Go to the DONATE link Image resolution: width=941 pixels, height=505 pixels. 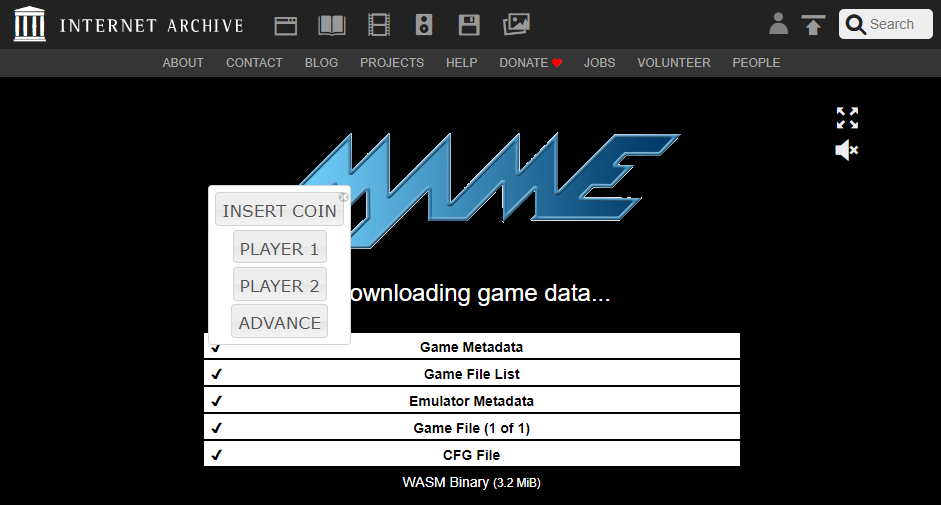[531, 62]
